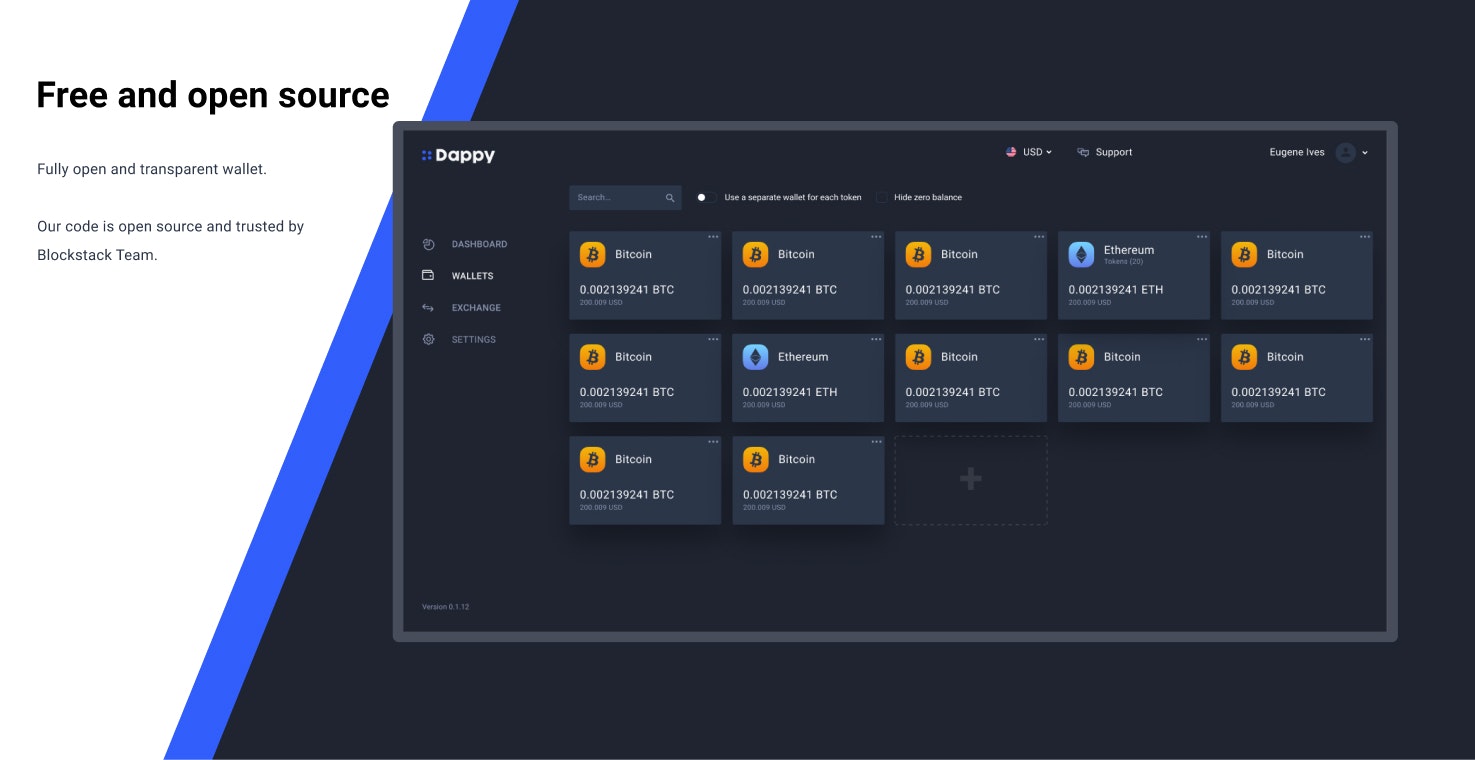Enable the 'Hide zero balance' checkbox
This screenshot has height=760, width=1475.
point(882,197)
